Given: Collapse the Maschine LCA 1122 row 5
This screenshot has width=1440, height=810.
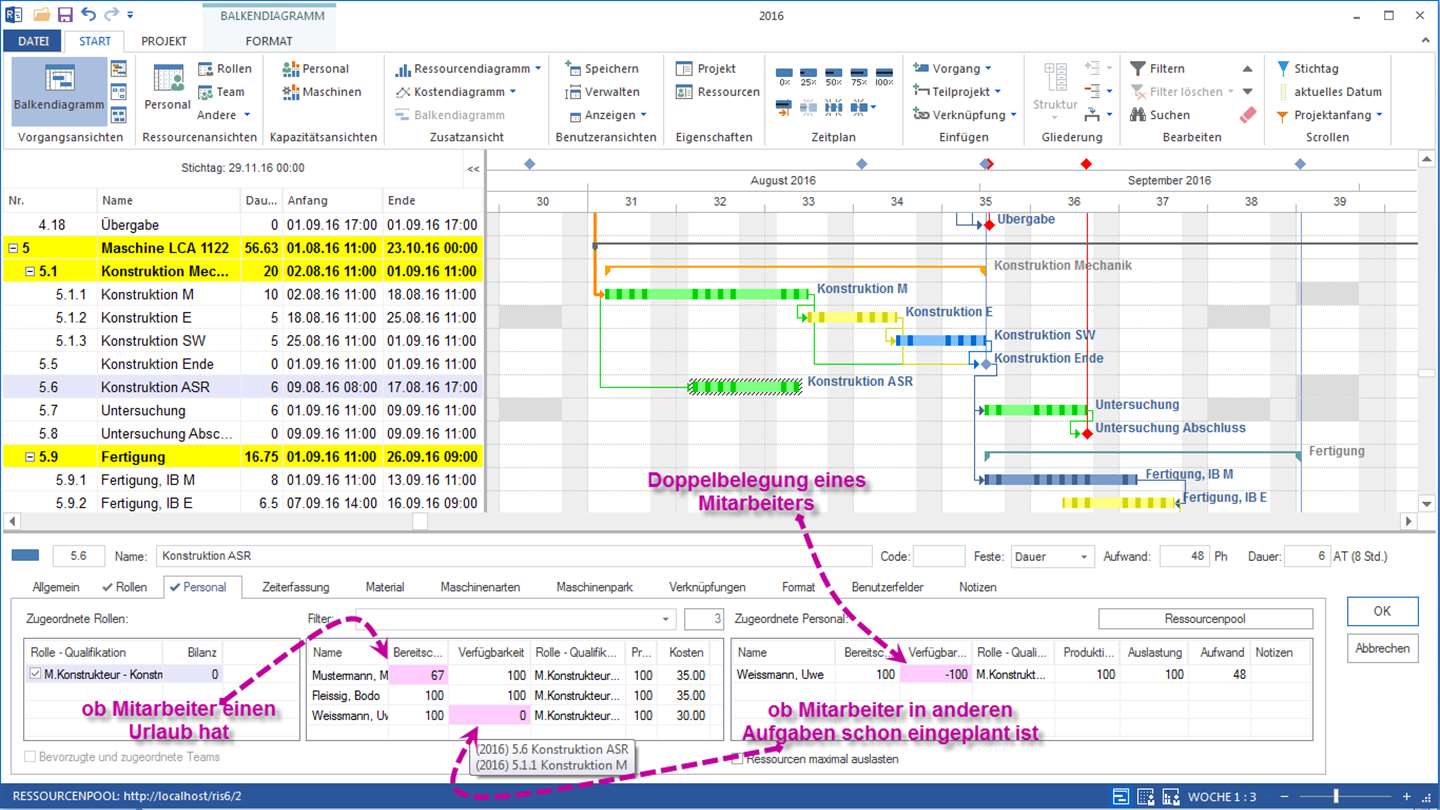Looking at the screenshot, I should [12, 248].
